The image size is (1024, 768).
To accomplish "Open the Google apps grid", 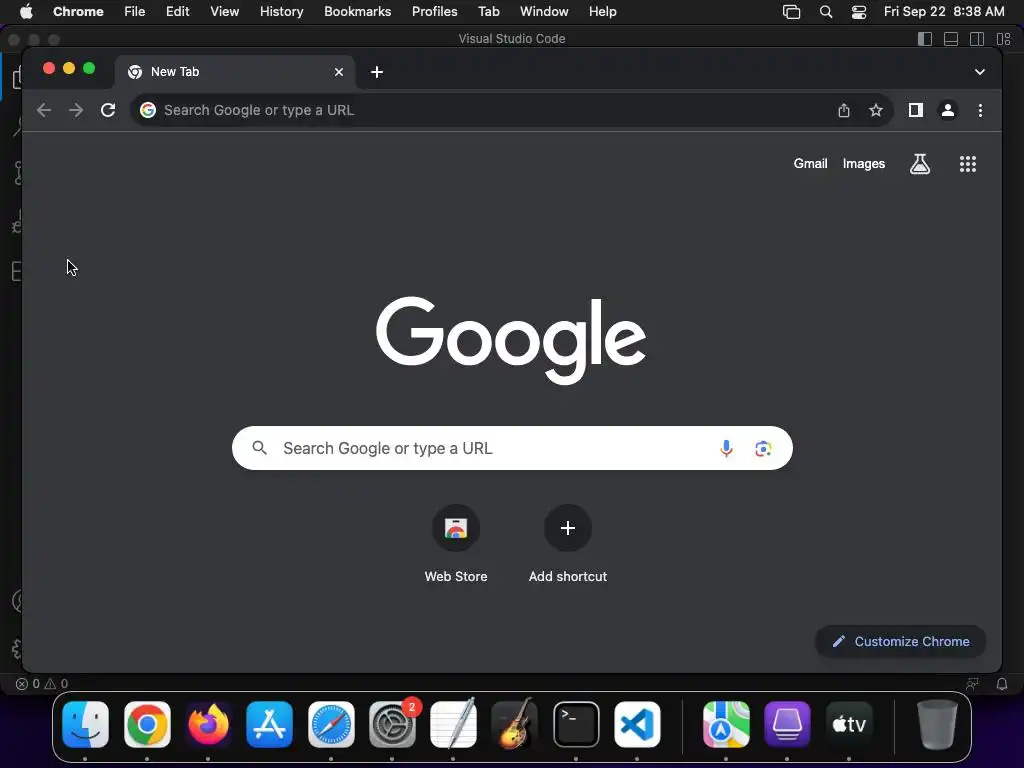I will coord(968,164).
